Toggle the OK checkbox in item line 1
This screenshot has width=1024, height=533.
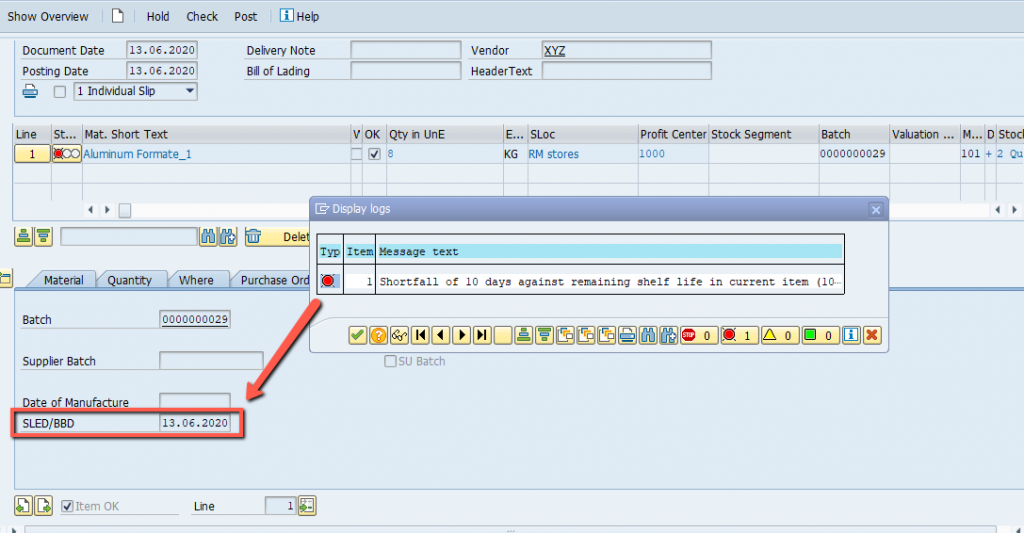click(374, 154)
